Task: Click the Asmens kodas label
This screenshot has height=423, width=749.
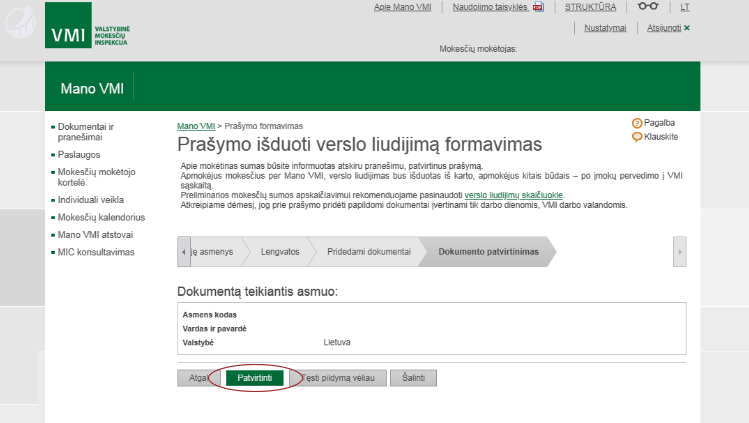Action: 209,315
